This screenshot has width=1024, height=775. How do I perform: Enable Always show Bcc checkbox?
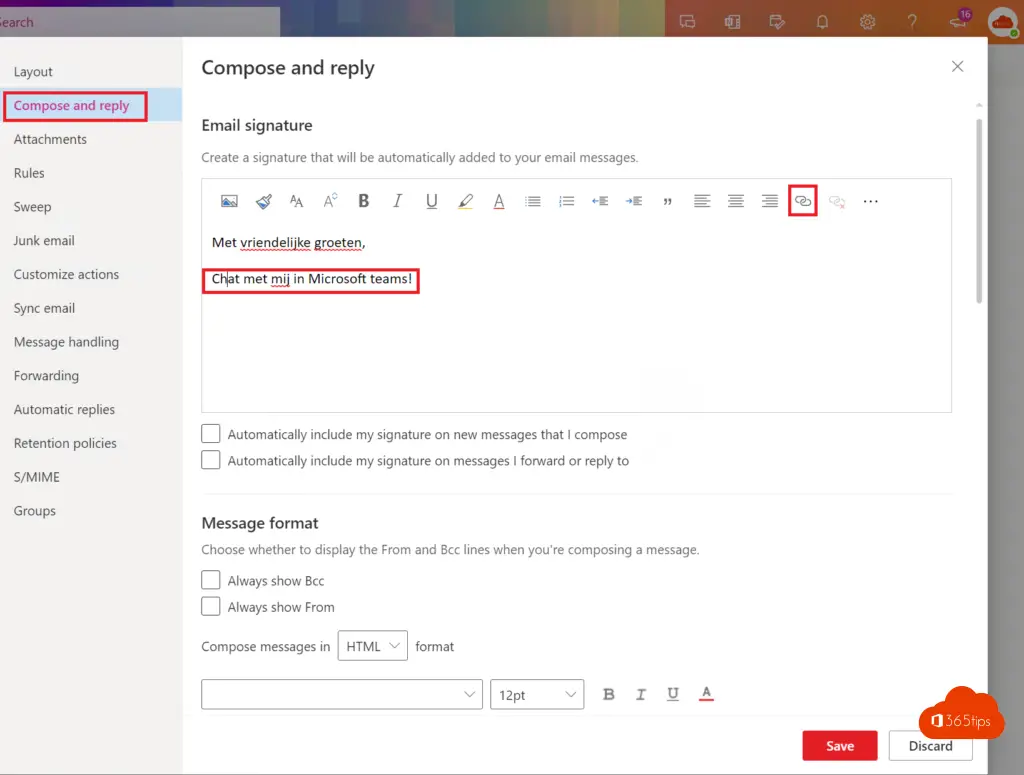(x=211, y=580)
